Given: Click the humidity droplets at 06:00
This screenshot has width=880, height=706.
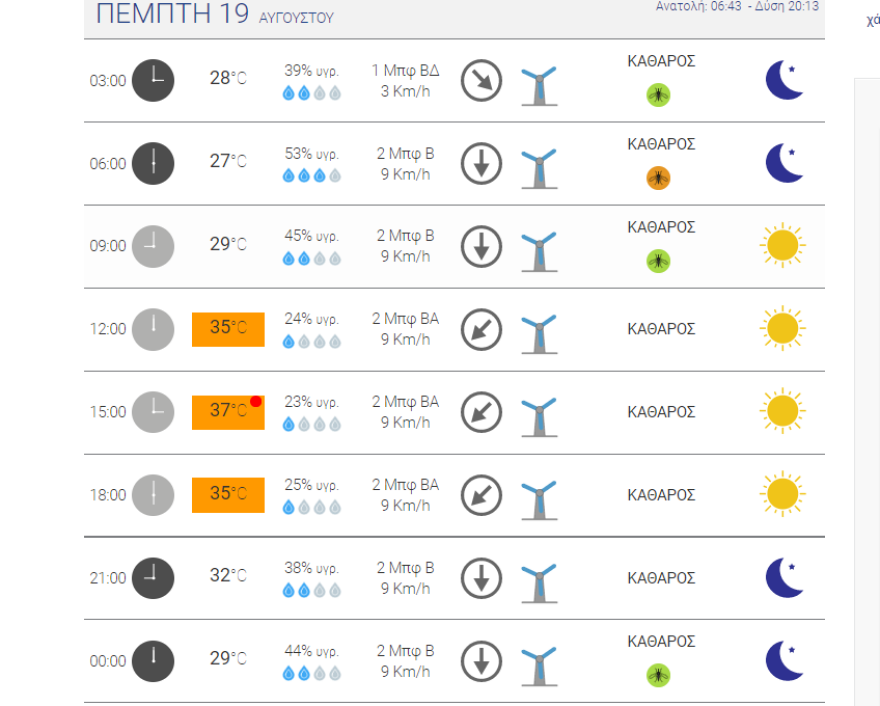Looking at the screenshot, I should 312,175.
